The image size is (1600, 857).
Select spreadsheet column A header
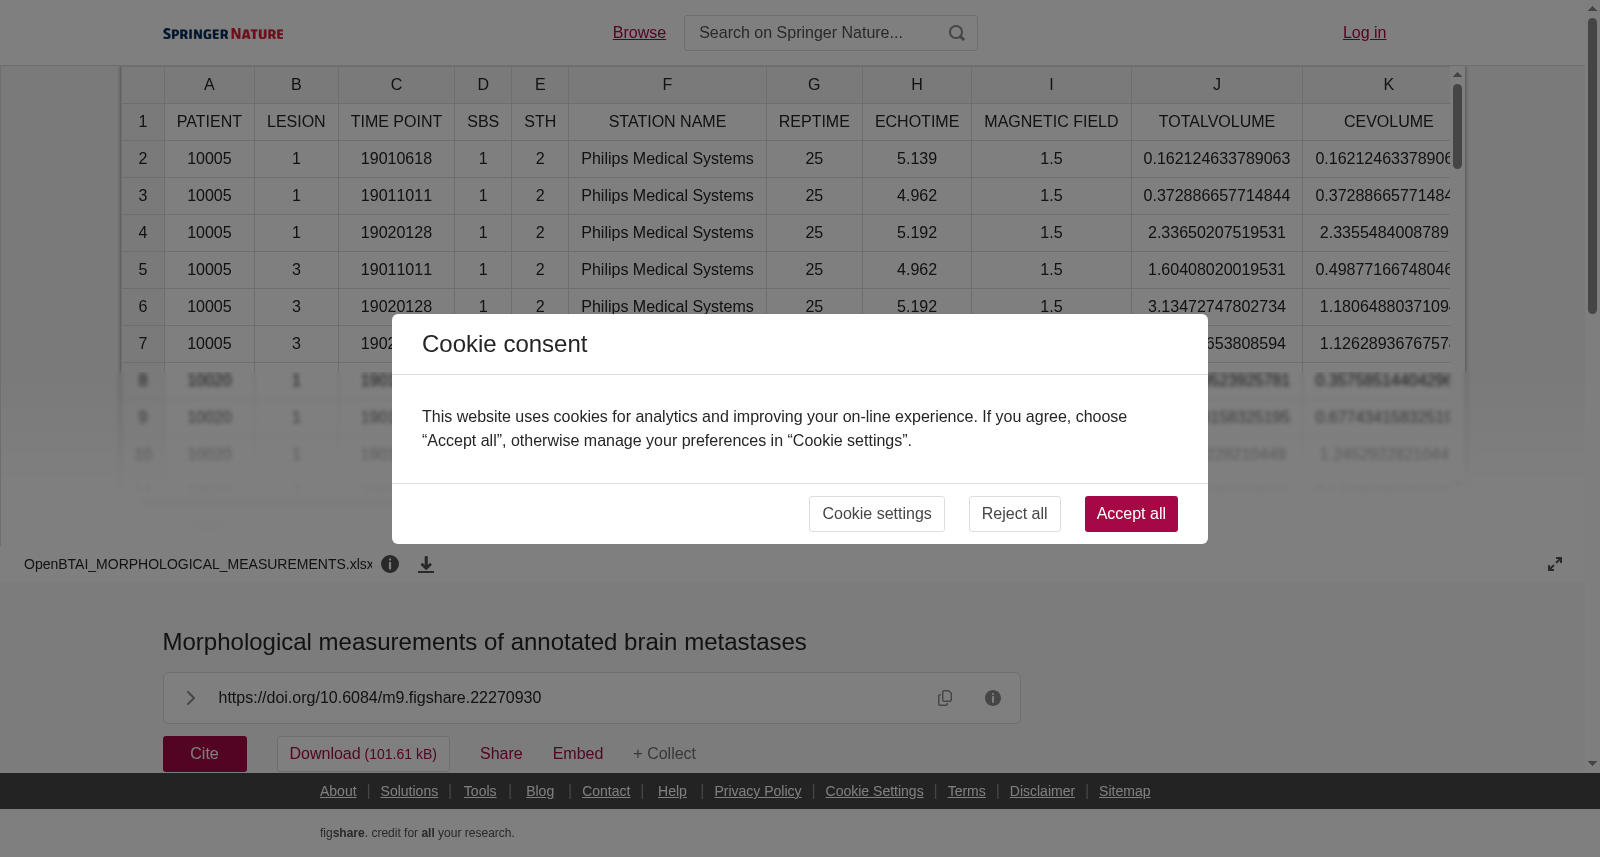click(209, 85)
